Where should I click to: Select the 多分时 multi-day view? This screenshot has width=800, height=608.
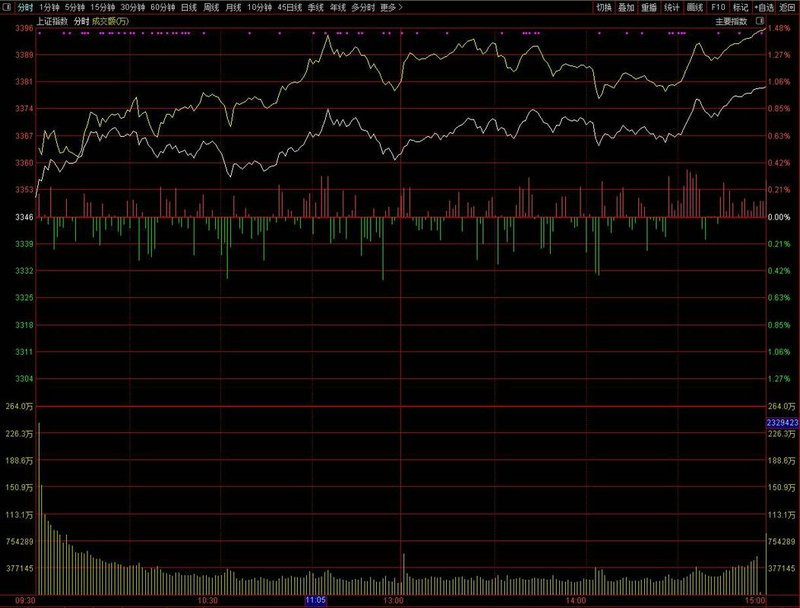[363, 7]
